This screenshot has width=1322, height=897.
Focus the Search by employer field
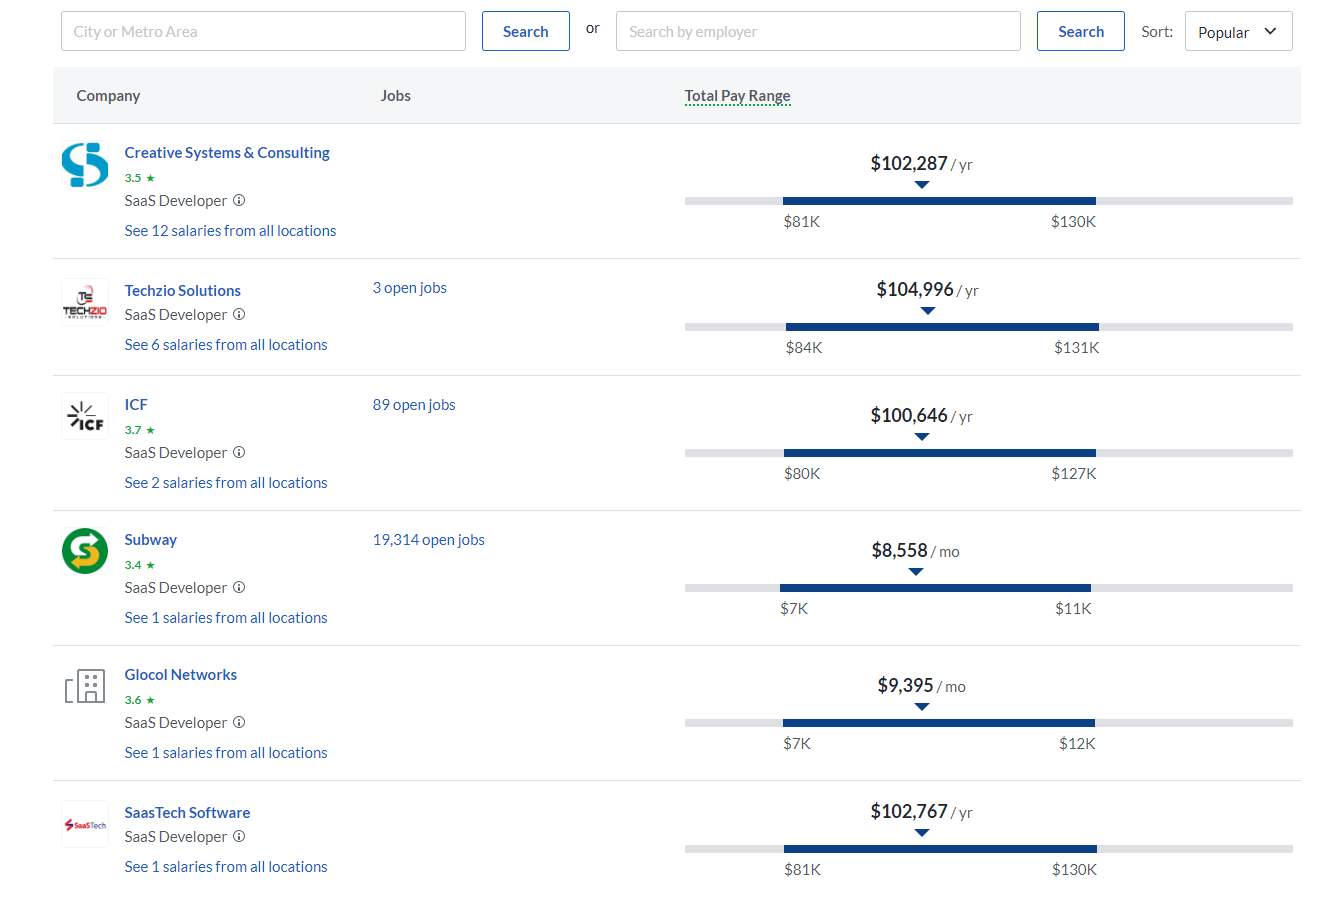point(818,31)
